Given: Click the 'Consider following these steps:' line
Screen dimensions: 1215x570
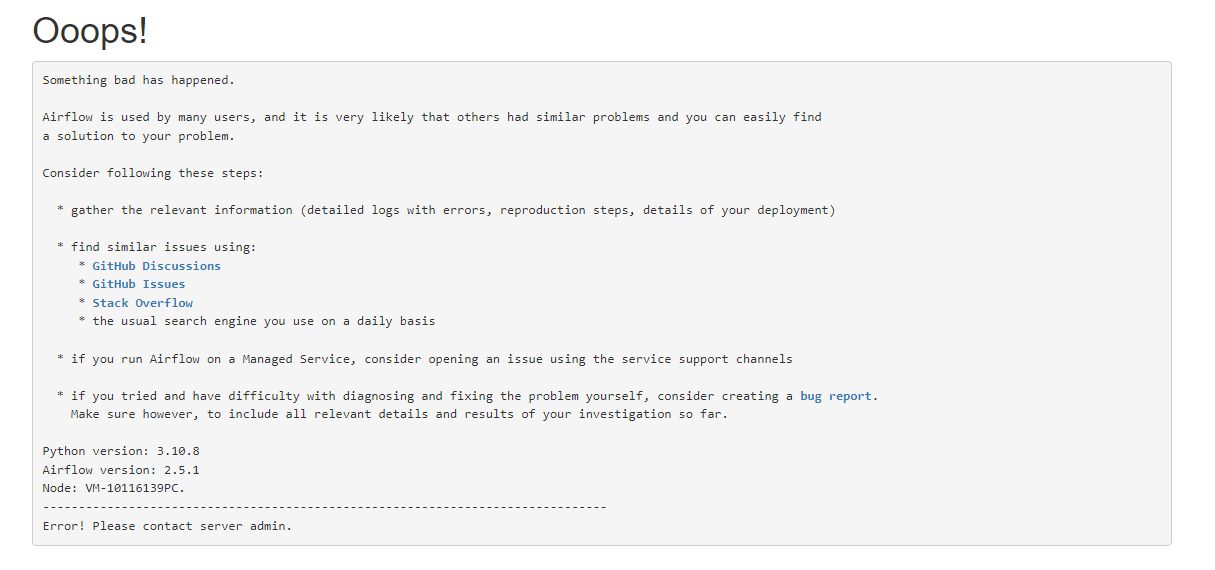Looking at the screenshot, I should (x=153, y=173).
